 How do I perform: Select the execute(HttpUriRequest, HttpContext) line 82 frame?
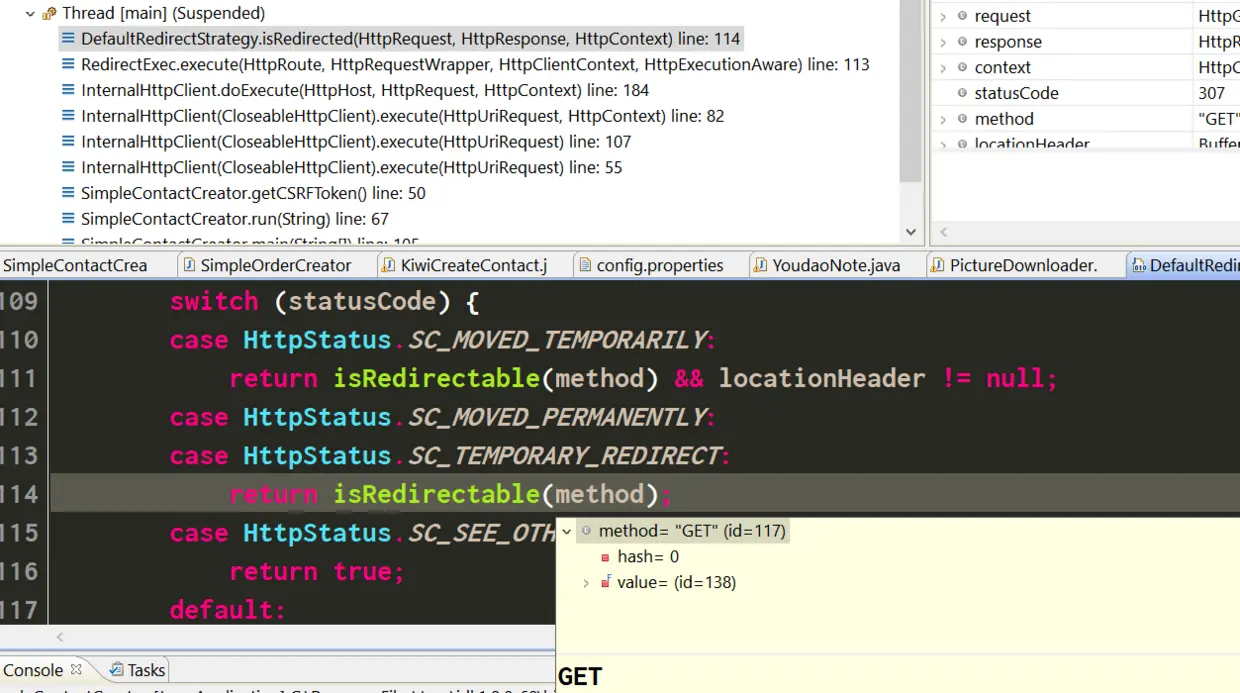[402, 116]
